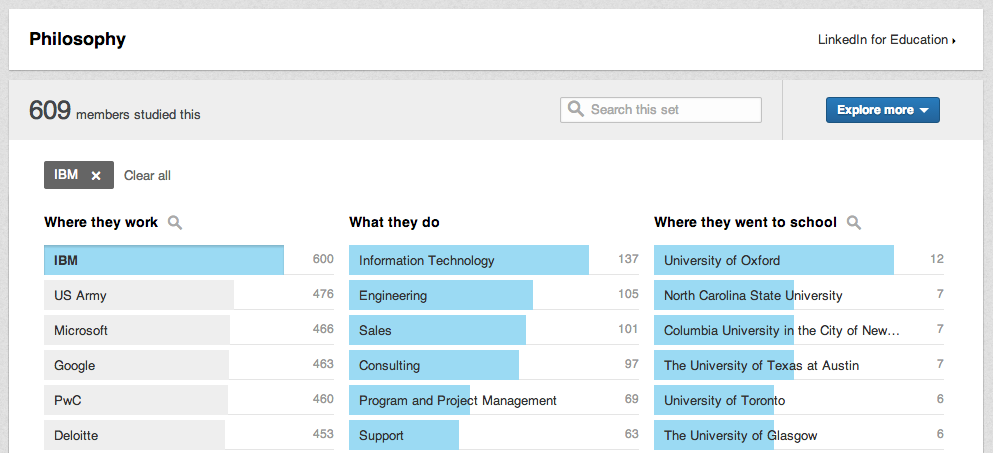Screen dimensions: 993x453
Task: Deselect the IBM employer bar
Action: pos(164,260)
